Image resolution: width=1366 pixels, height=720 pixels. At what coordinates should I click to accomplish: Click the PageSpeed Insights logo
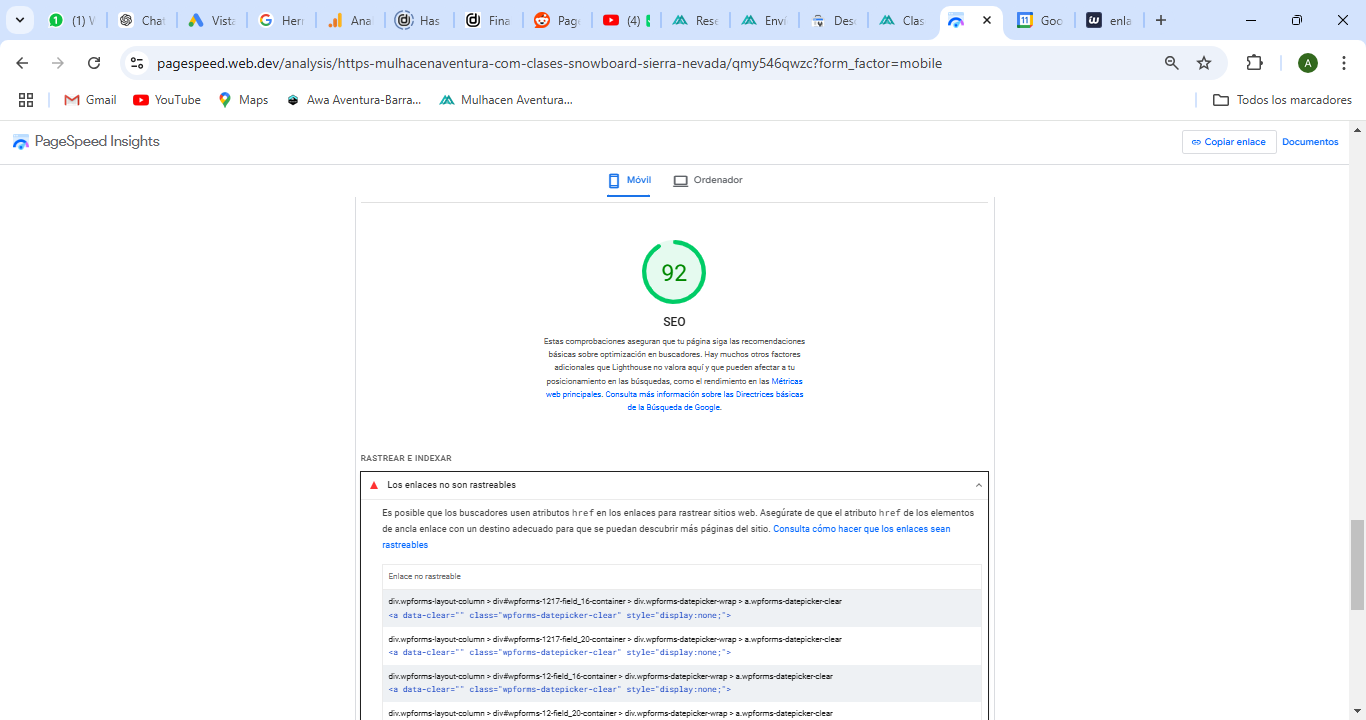pyautogui.click(x=86, y=142)
